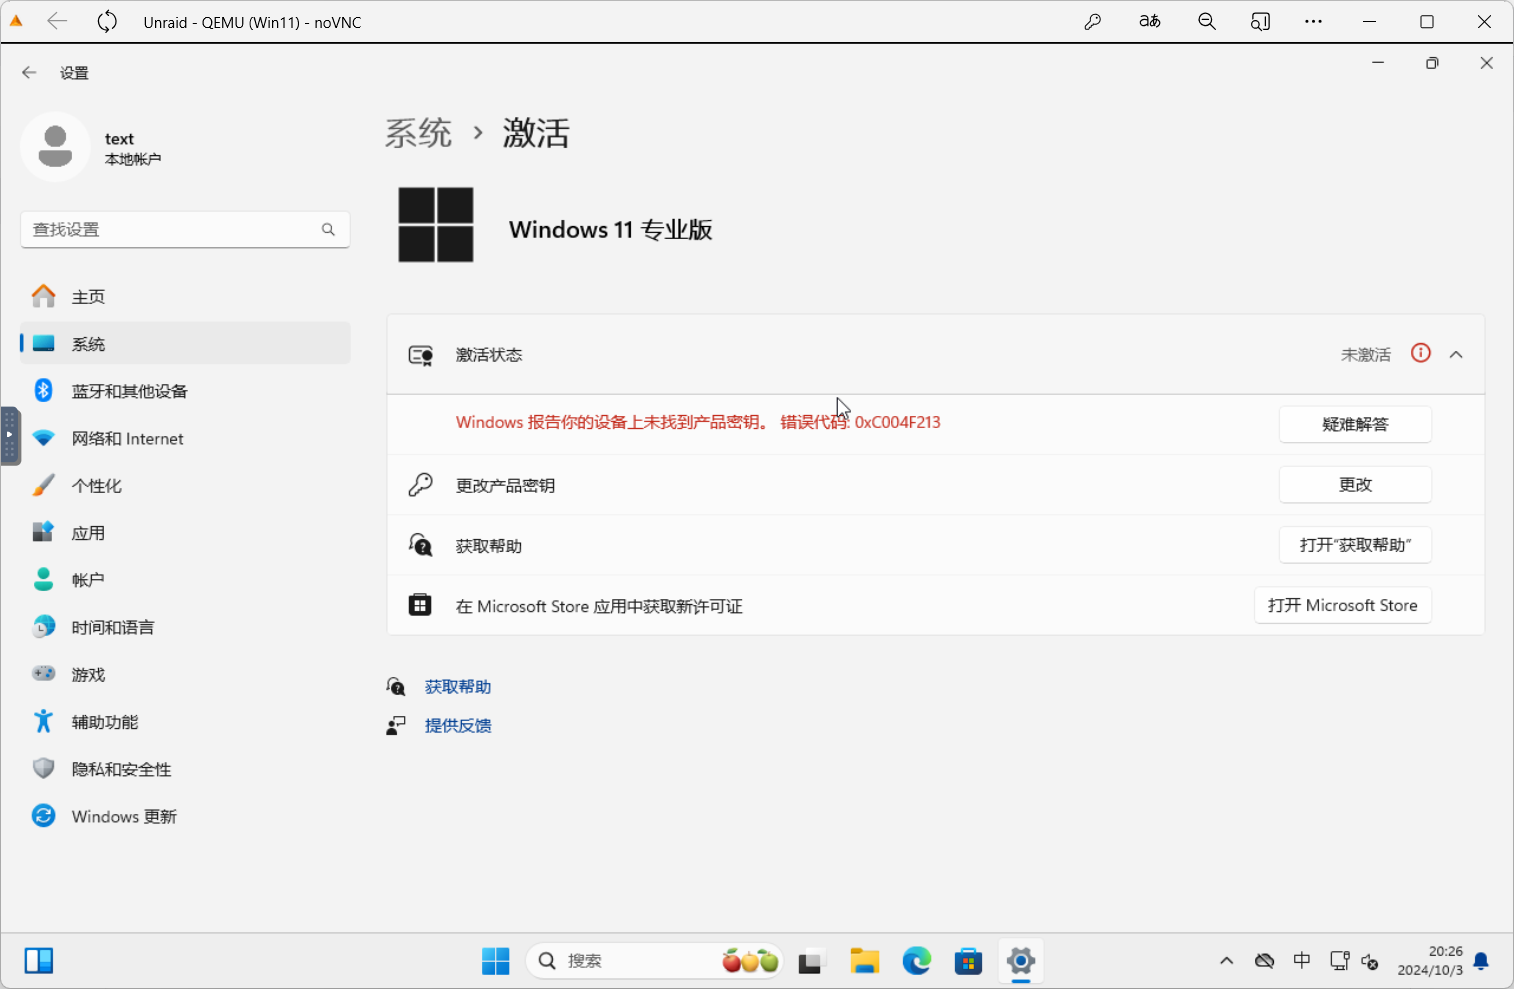This screenshot has width=1514, height=989.
Task: Click the cloud sync off tray icon
Action: point(1265,961)
